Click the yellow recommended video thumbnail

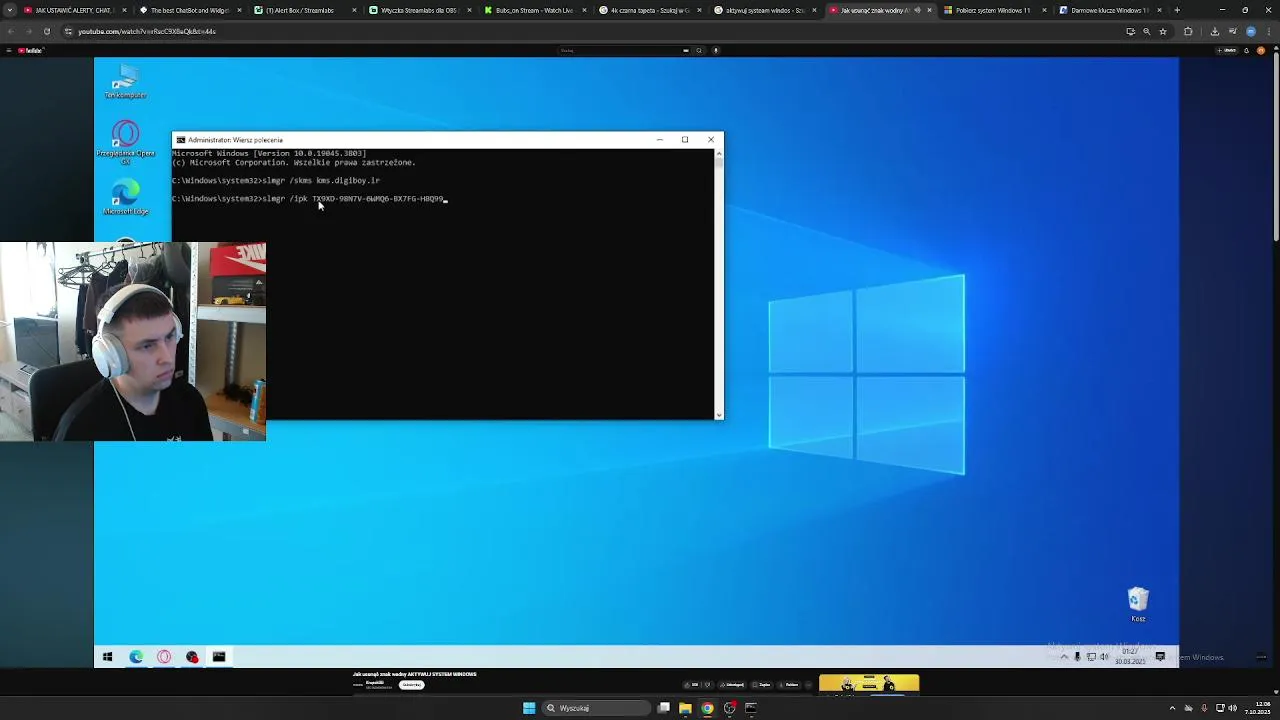point(869,684)
